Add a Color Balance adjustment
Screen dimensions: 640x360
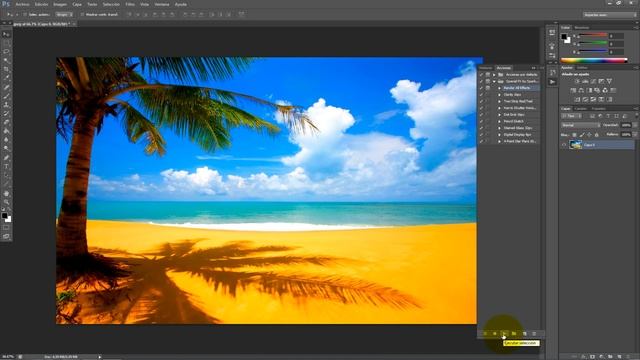coord(581,90)
